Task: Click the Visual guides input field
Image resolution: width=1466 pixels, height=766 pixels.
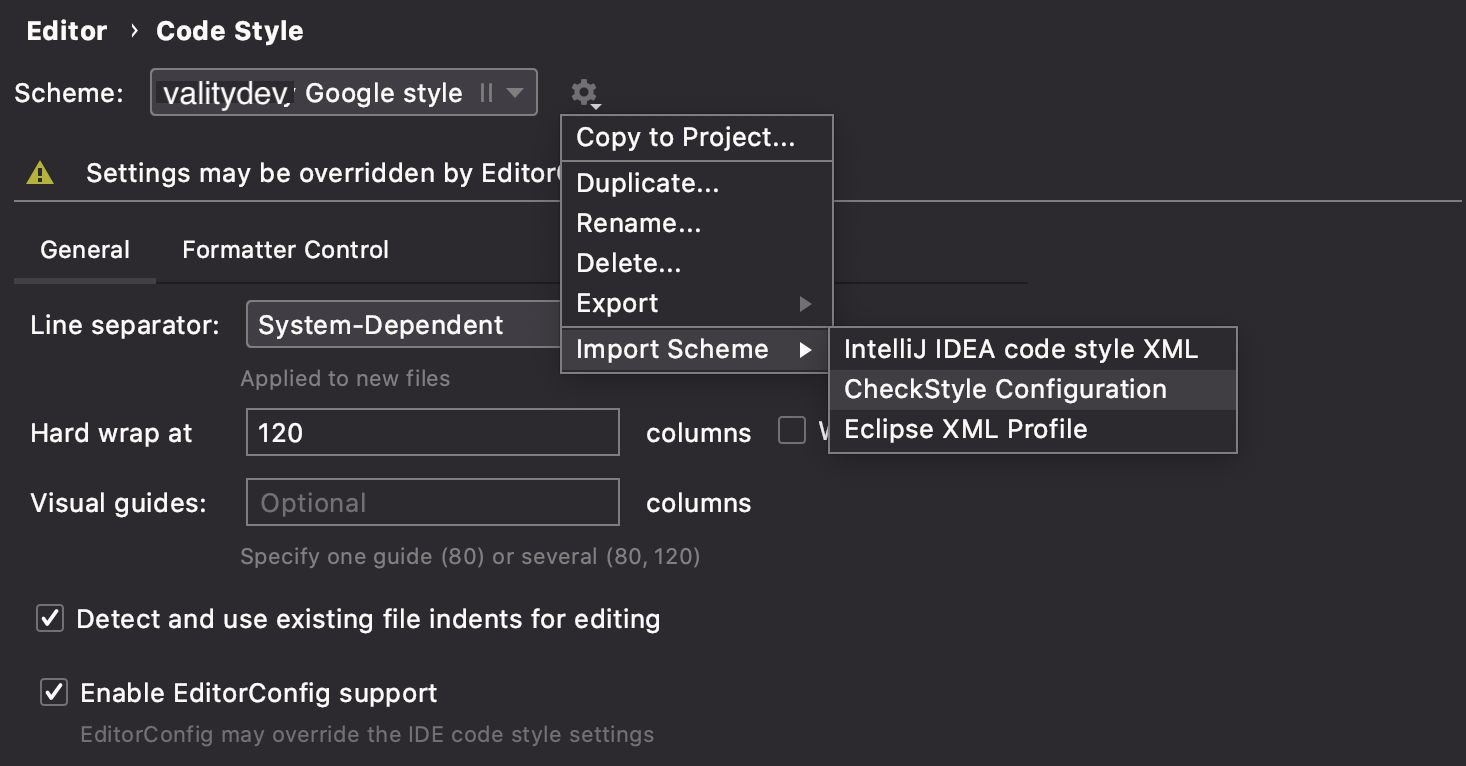Action: click(433, 503)
